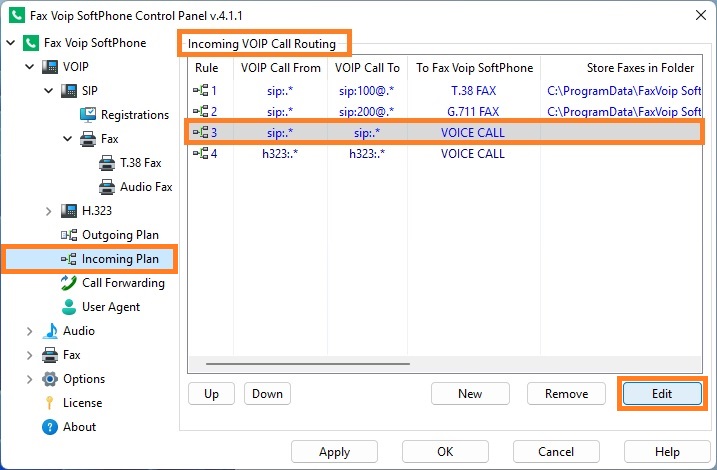The width and height of the screenshot is (717, 470).
Task: Open Registrations in the tree
Action: (x=135, y=115)
